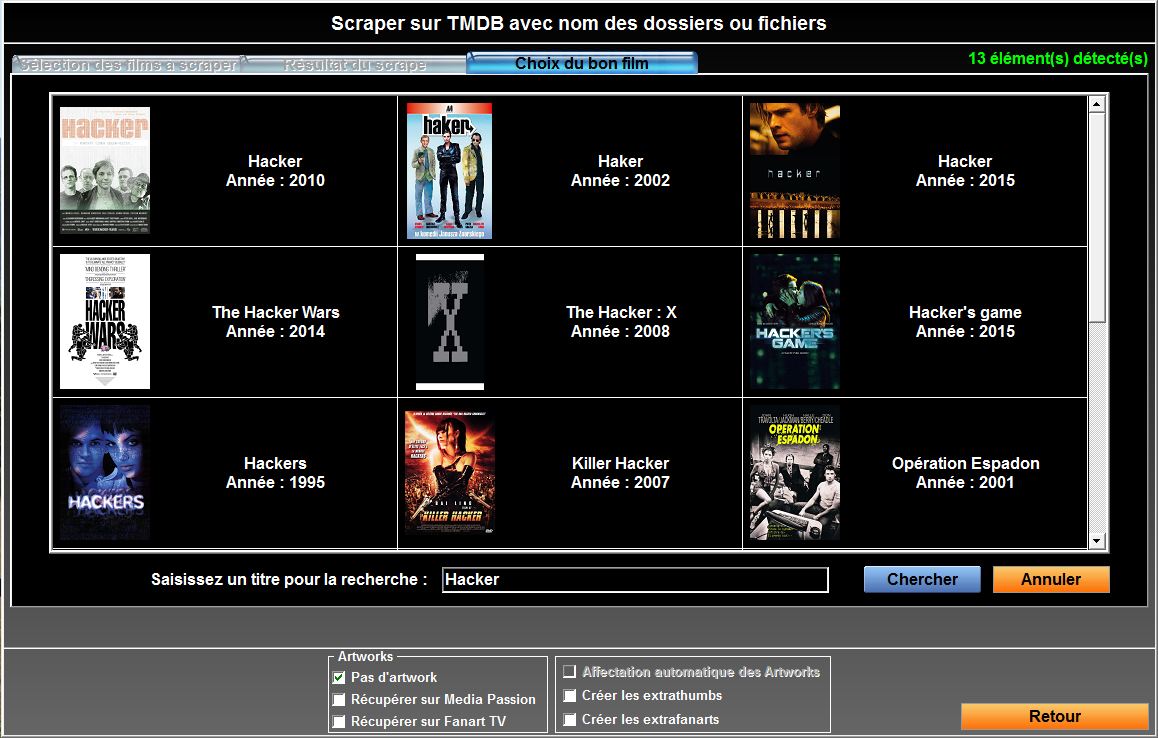Viewport: 1158px width, 738px height.
Task: Choose the Hackers 1995 poster
Action: (x=105, y=473)
